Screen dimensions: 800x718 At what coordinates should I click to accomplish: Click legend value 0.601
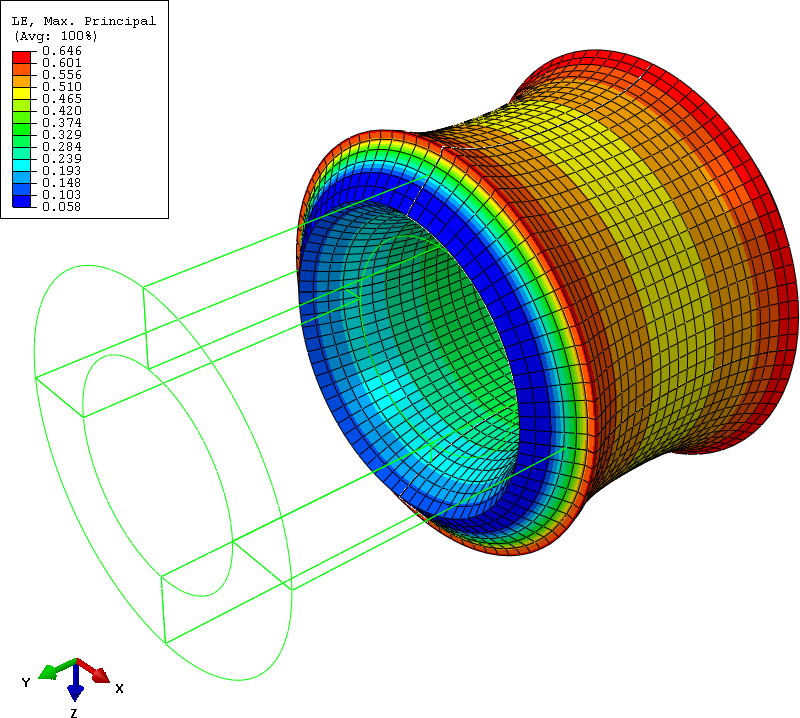coord(62,63)
